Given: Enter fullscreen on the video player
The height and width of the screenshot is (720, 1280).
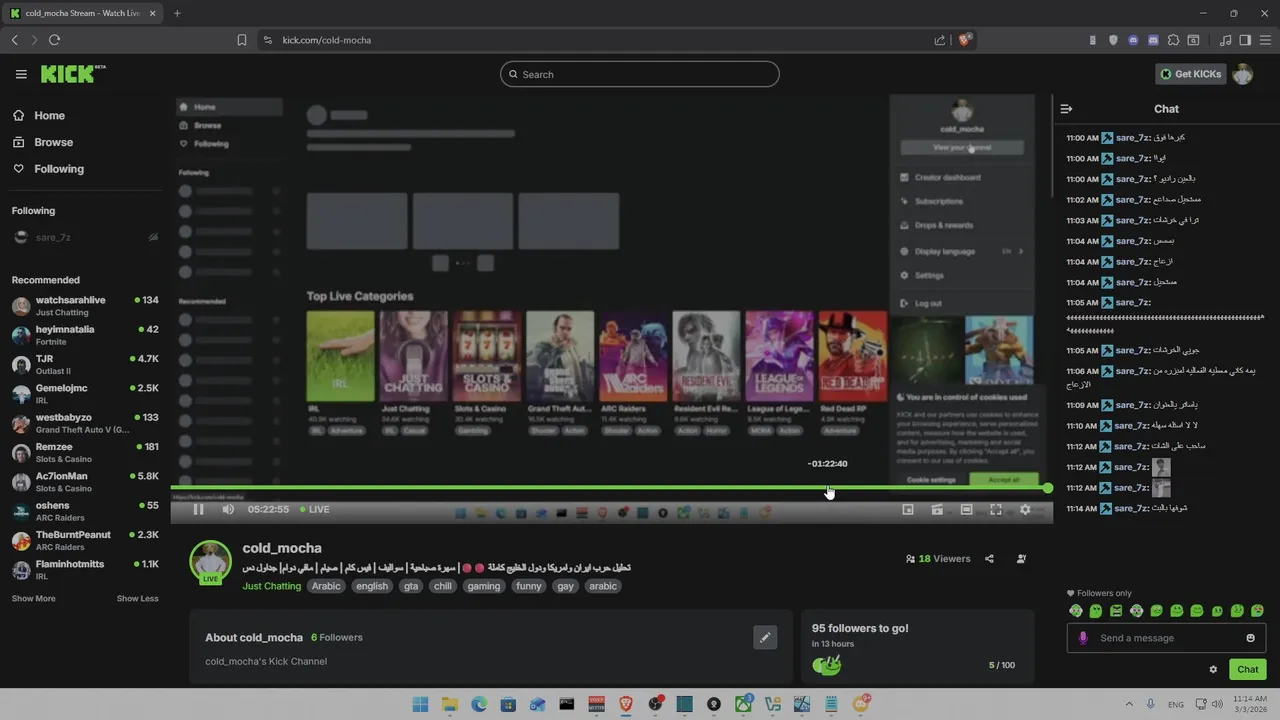Looking at the screenshot, I should [x=996, y=510].
